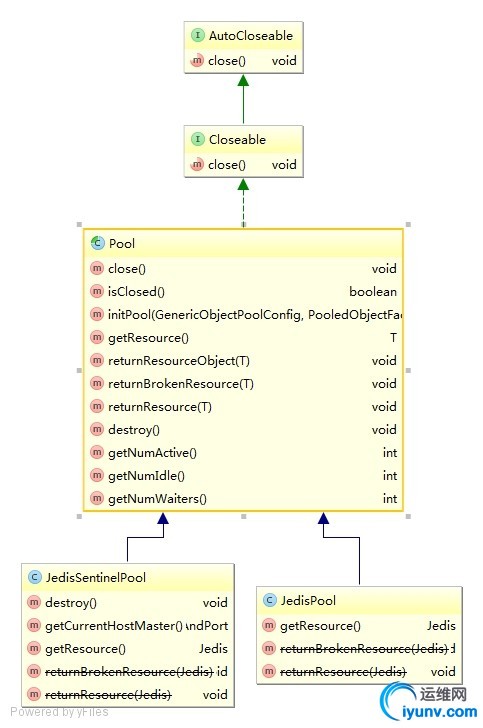Select returnResourceObject(T) method text

[179, 361]
